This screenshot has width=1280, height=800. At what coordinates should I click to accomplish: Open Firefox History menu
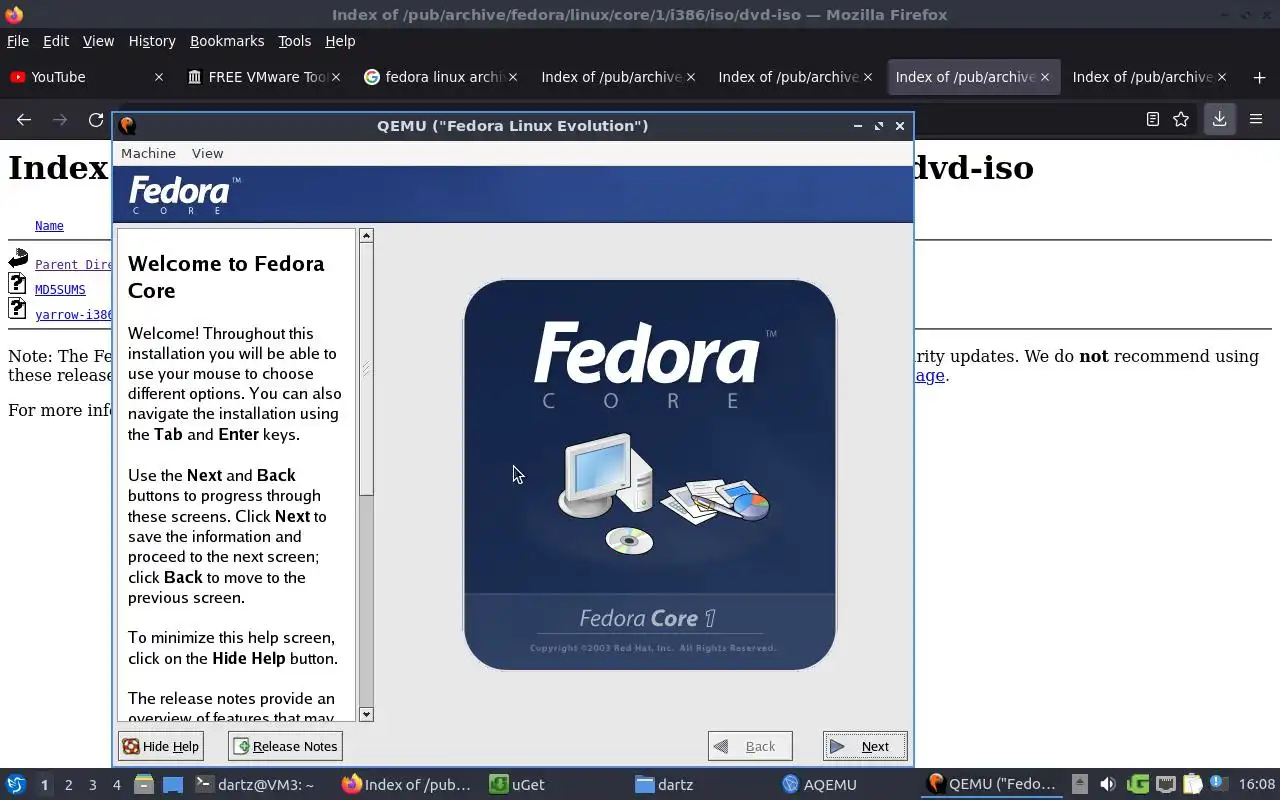pos(152,41)
